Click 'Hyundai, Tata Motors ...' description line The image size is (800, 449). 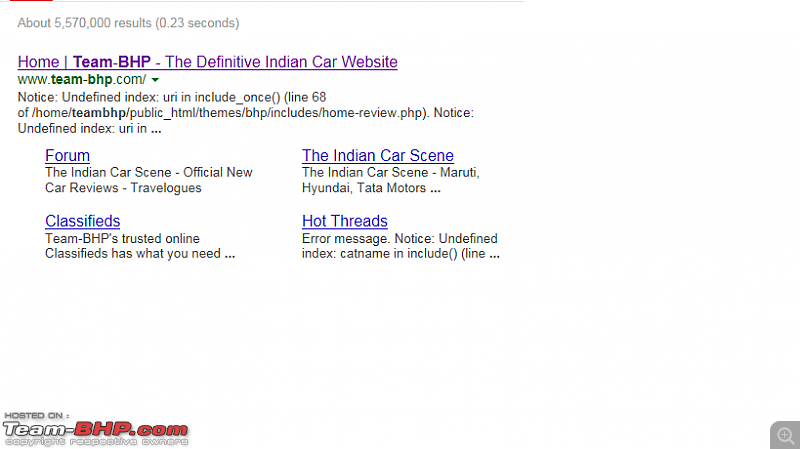(371, 188)
